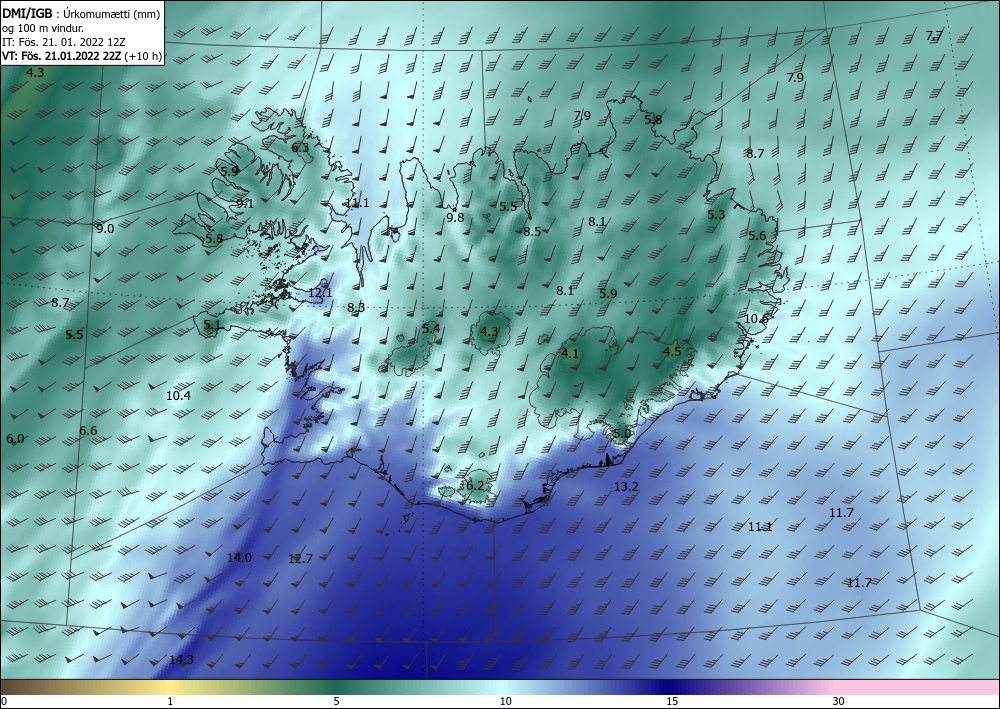Click the 5.1 value on the Snæfellsnes peninsula
Screen dimensions: 1000x709
click(212, 325)
